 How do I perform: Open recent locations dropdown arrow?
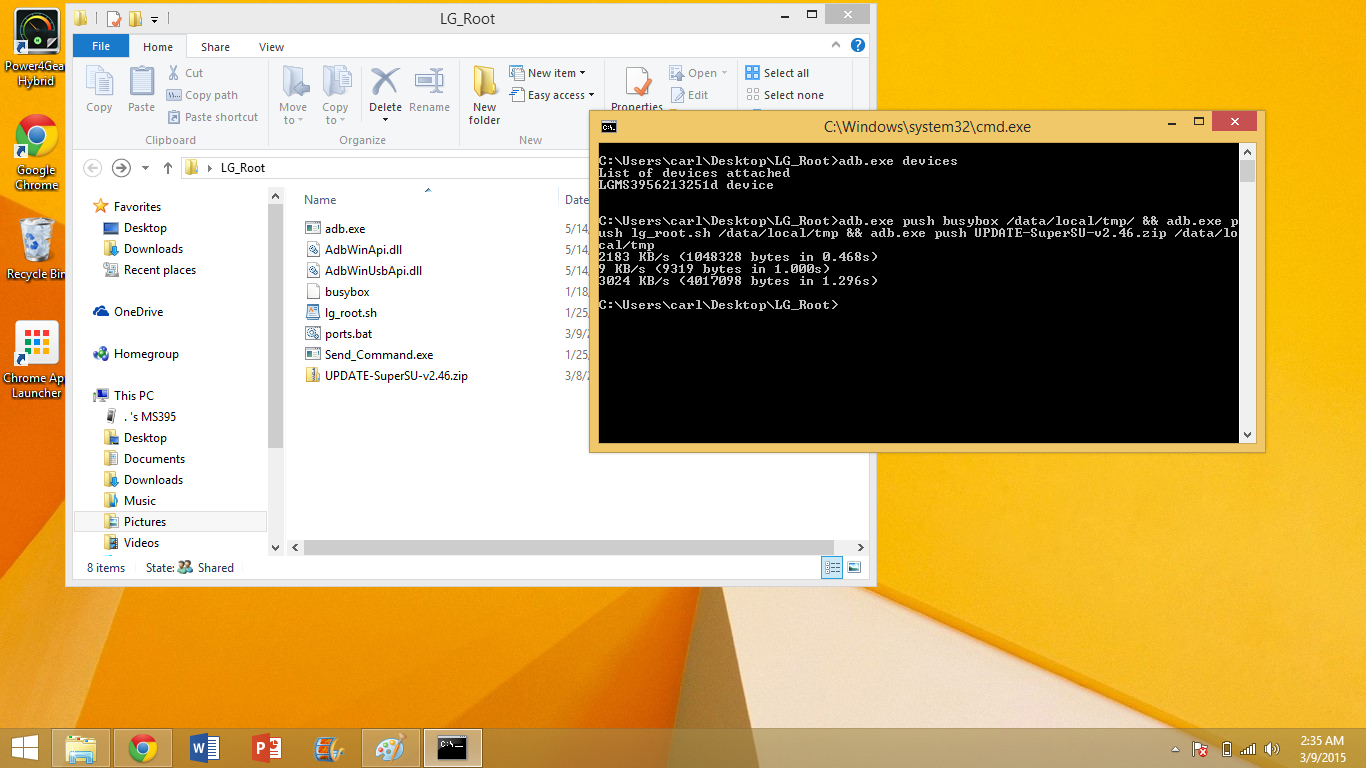pos(146,168)
